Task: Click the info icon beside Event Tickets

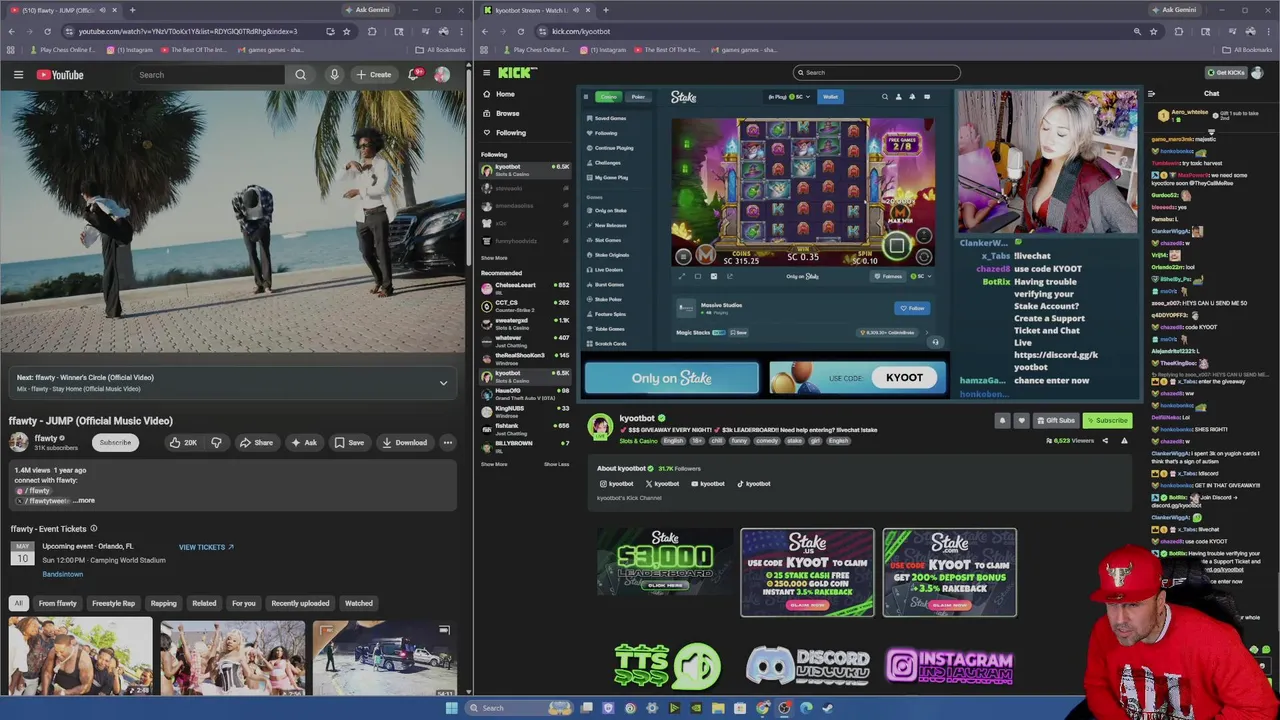Action: point(94,528)
